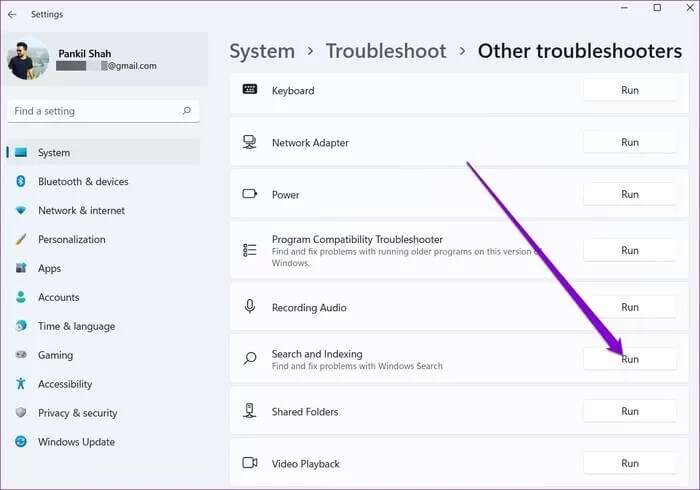Click the Bluetooth icon in sidebar
The height and width of the screenshot is (490, 700).
pyautogui.click(x=21, y=181)
